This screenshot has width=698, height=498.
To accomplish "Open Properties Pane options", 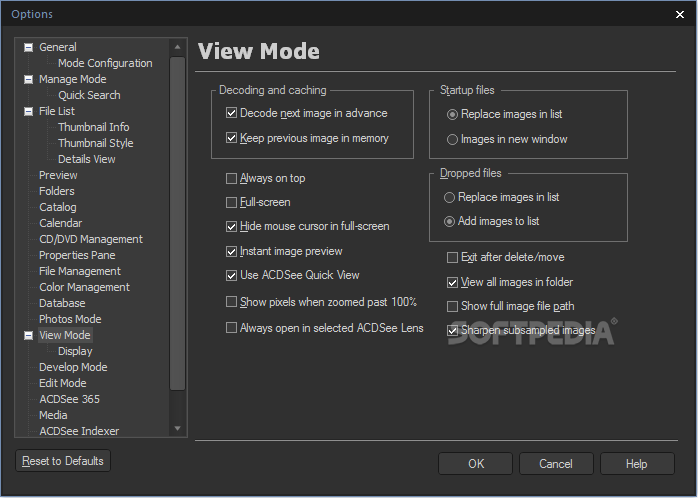I will [x=77, y=255].
